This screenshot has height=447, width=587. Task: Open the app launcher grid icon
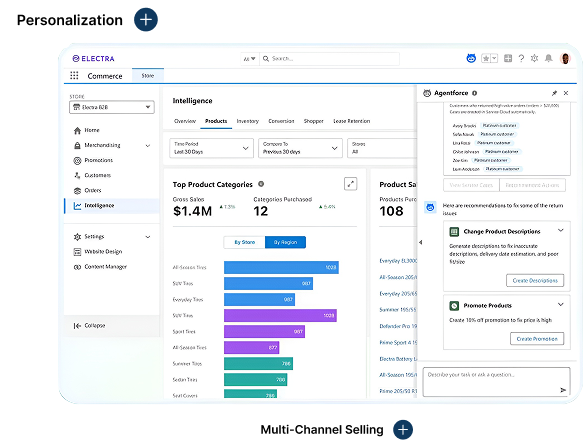pyautogui.click(x=74, y=76)
